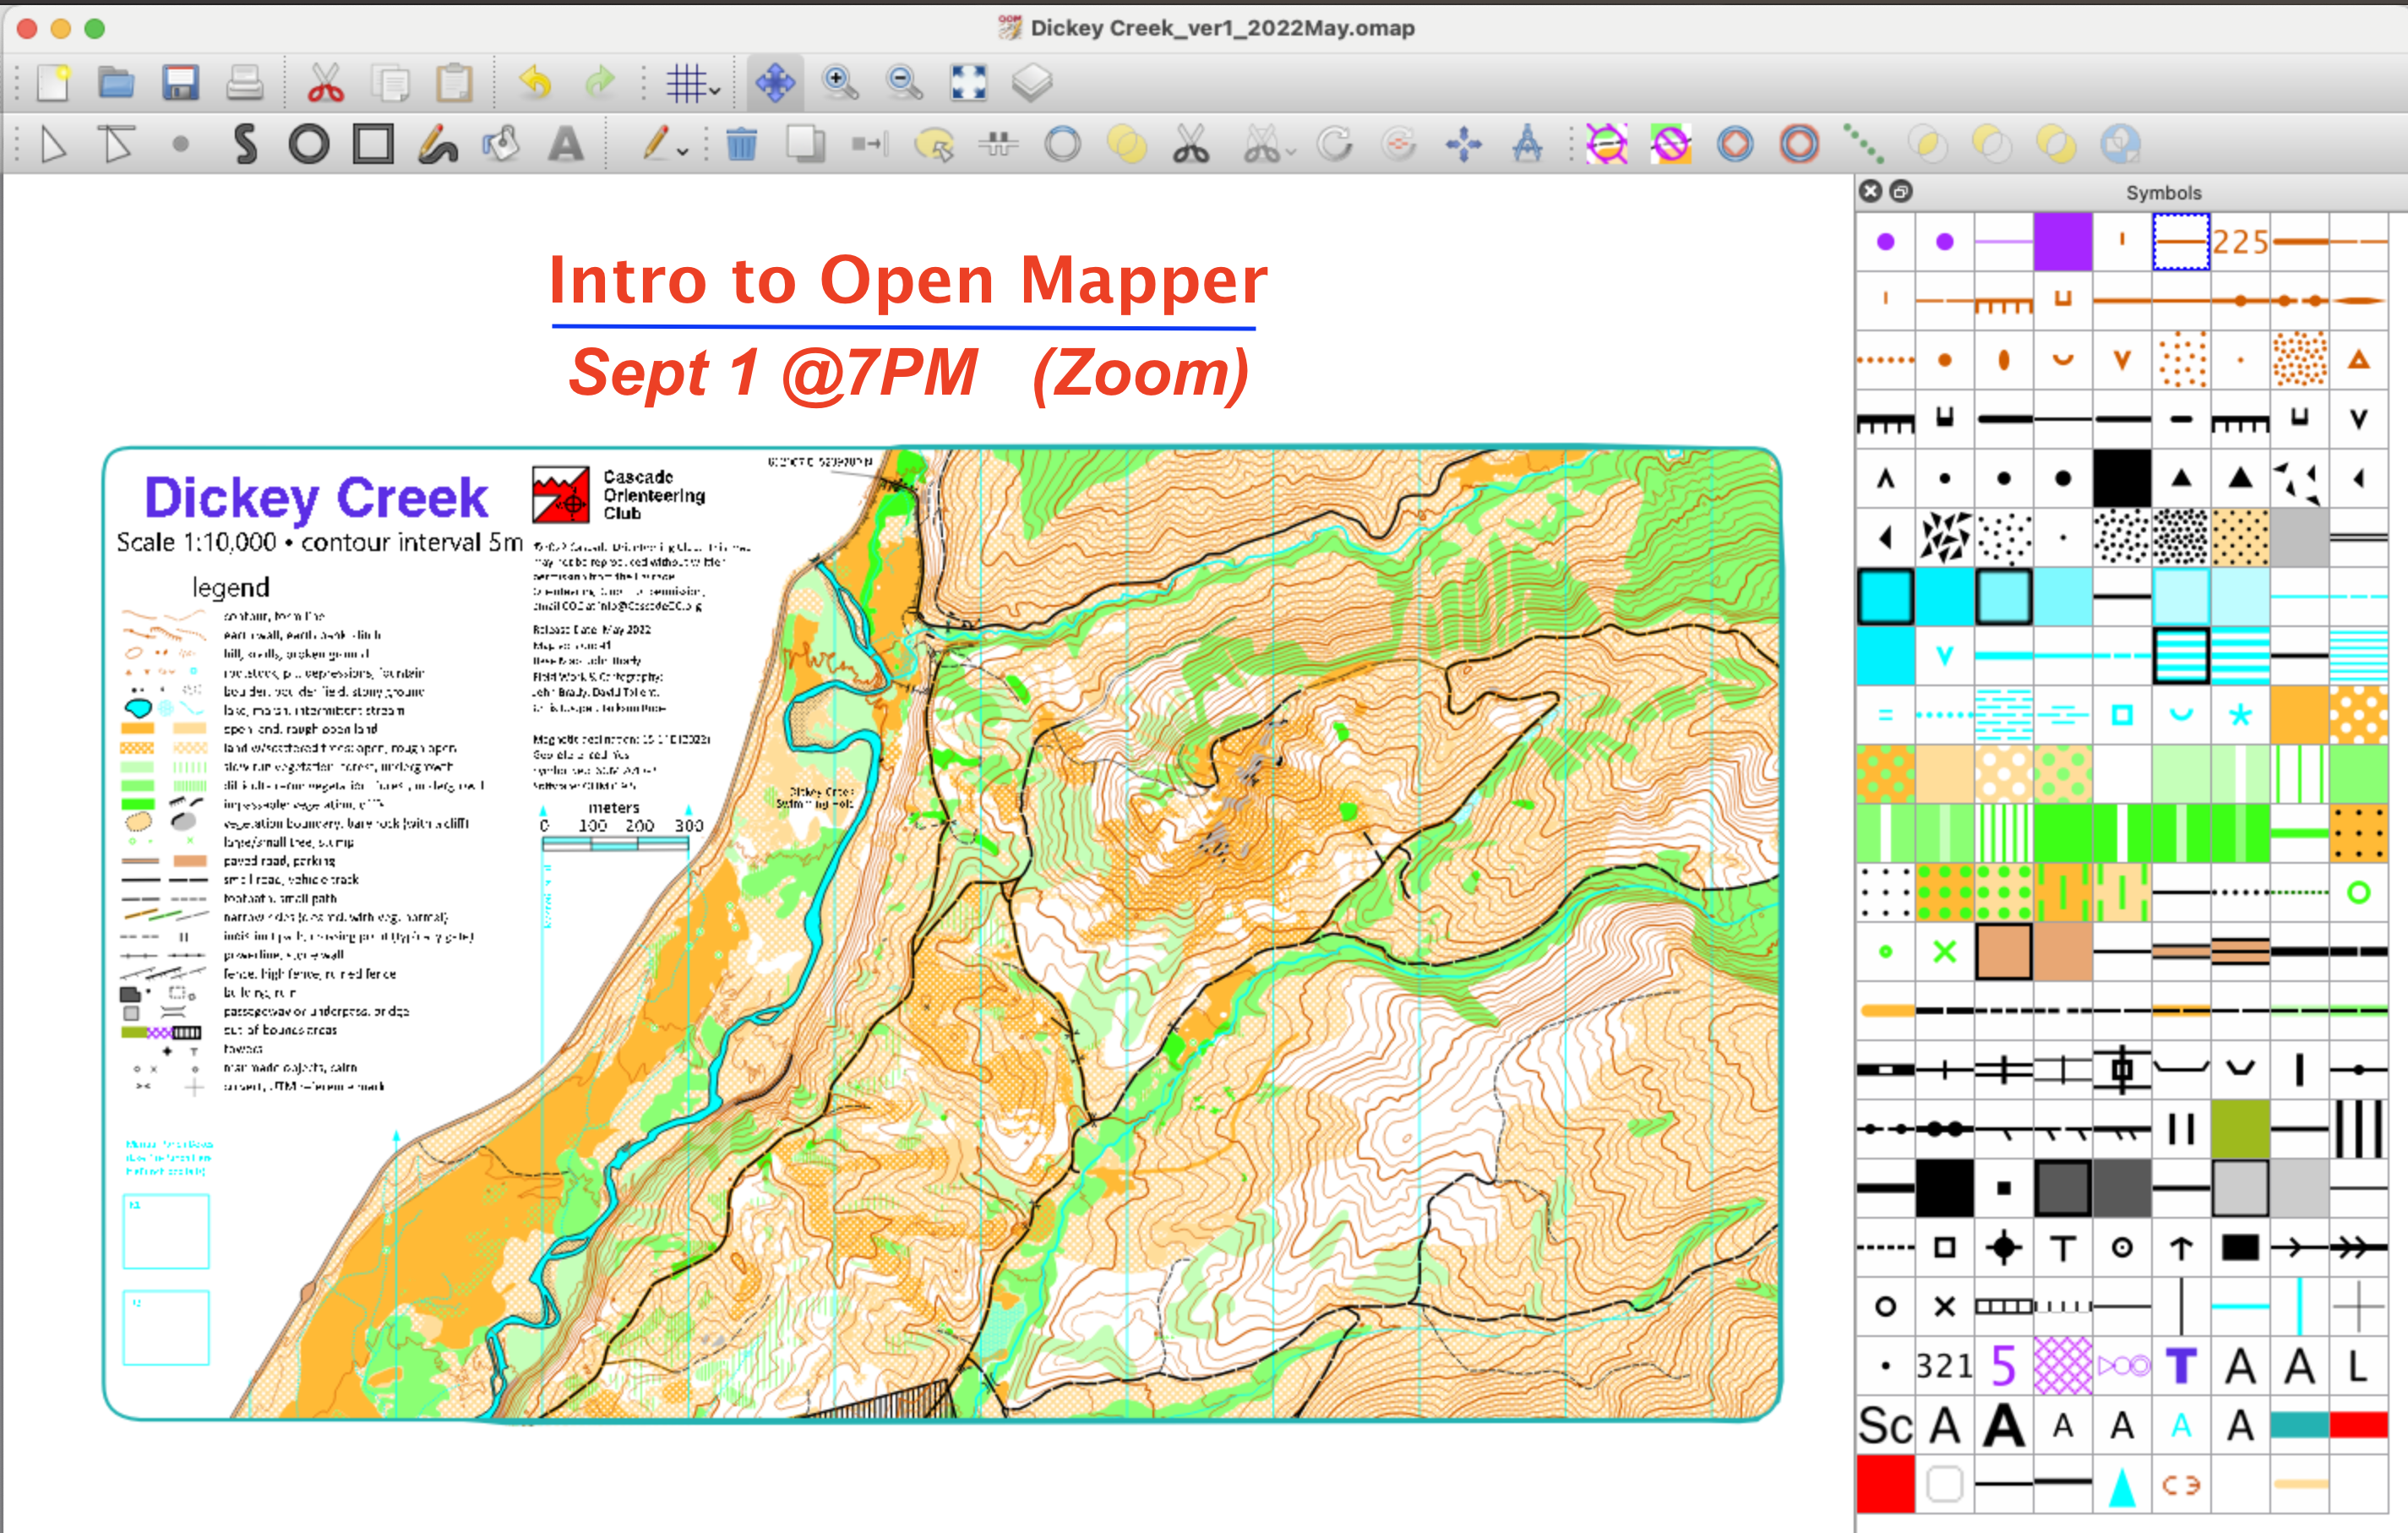Select the Write text tool
Screen dimensions: 2408x1533
(566, 145)
